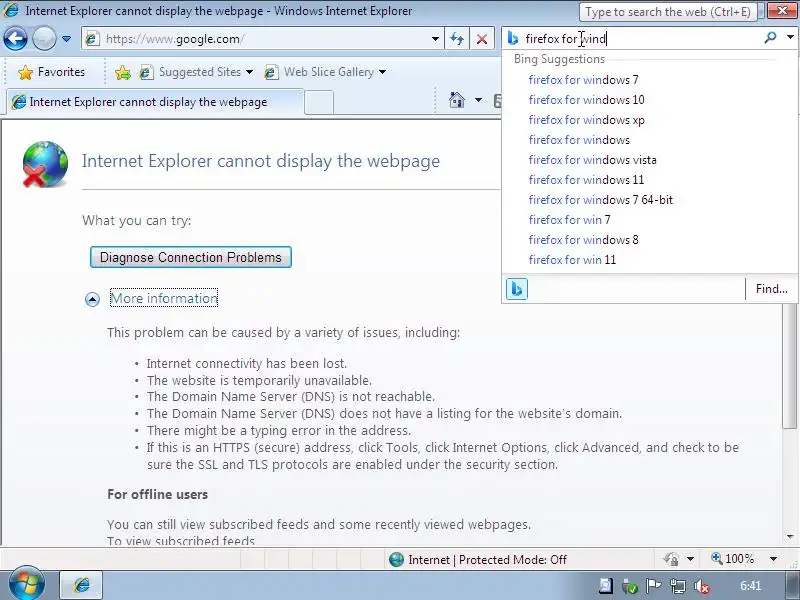Click Internet Protected Mode Off status
Image resolution: width=800 pixels, height=600 pixels.
click(x=478, y=560)
